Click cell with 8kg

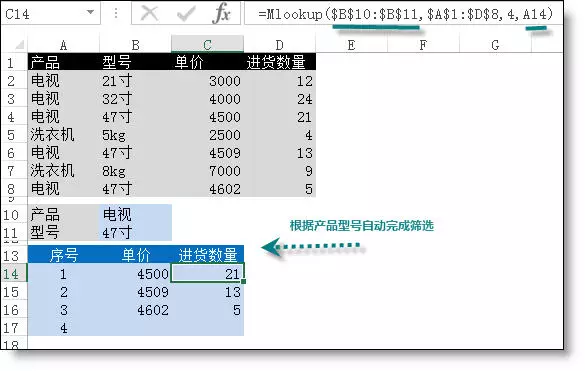tap(135, 171)
